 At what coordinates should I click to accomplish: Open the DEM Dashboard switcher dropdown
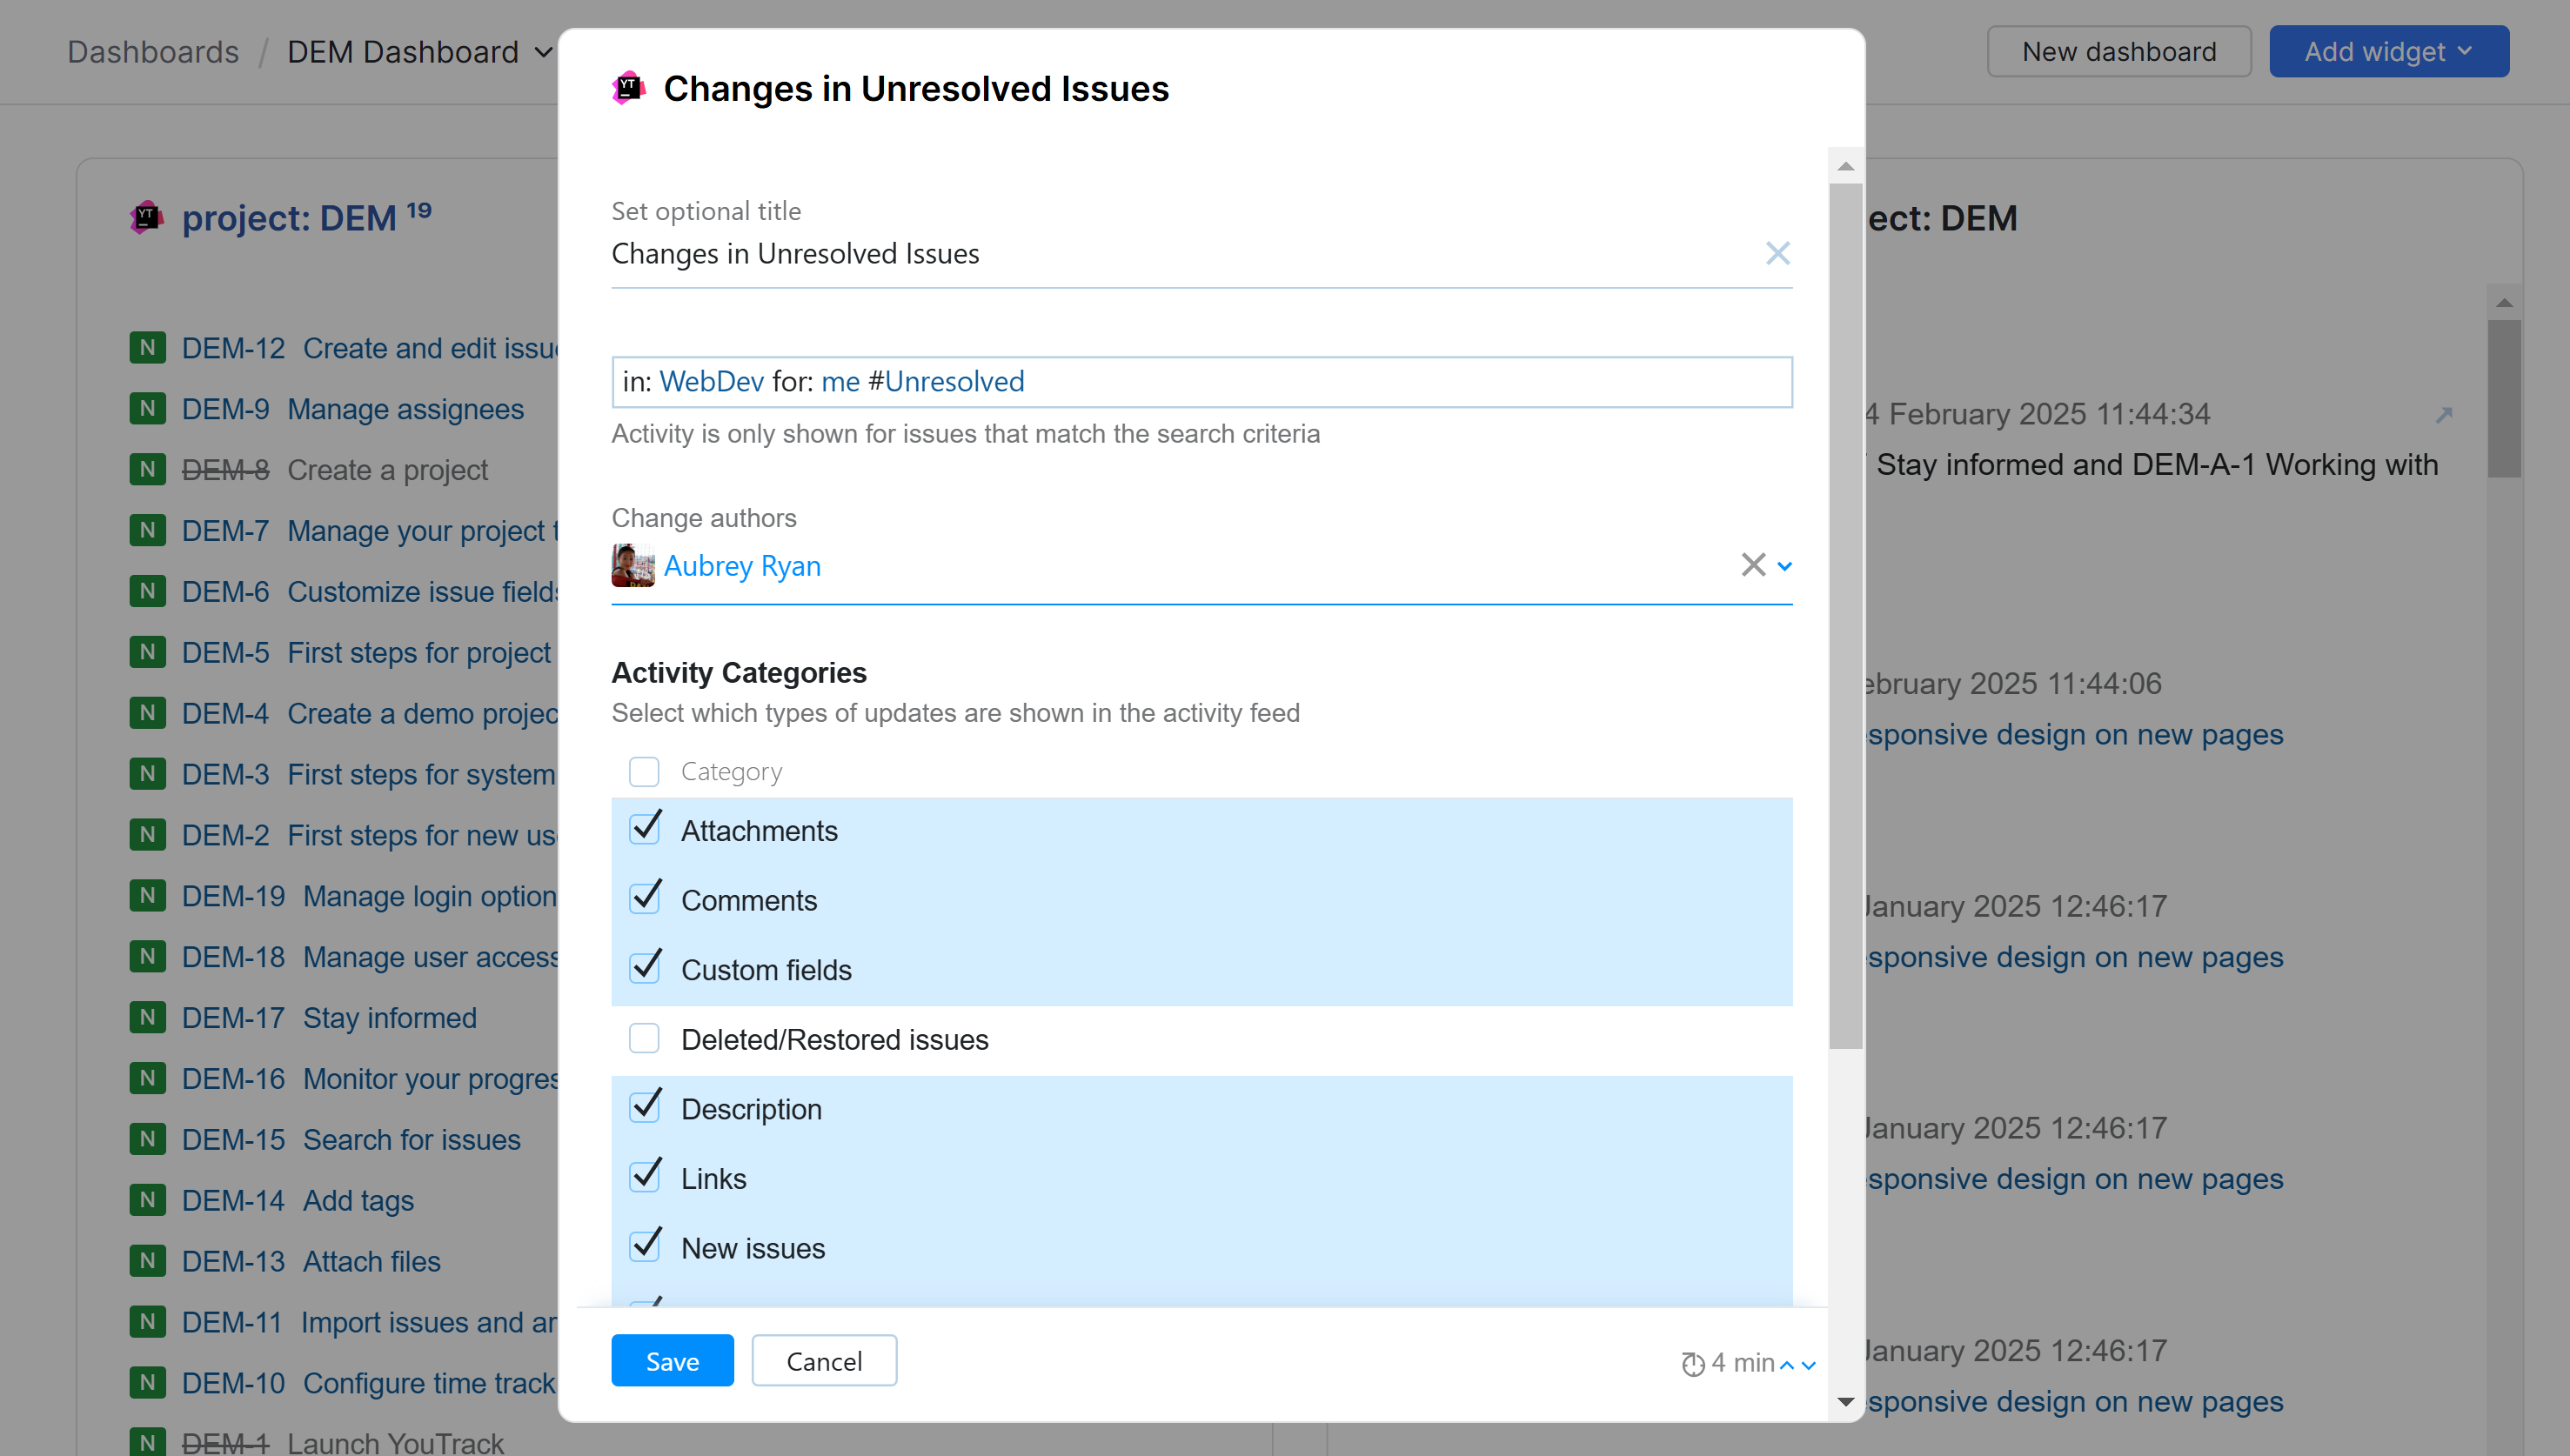419,52
